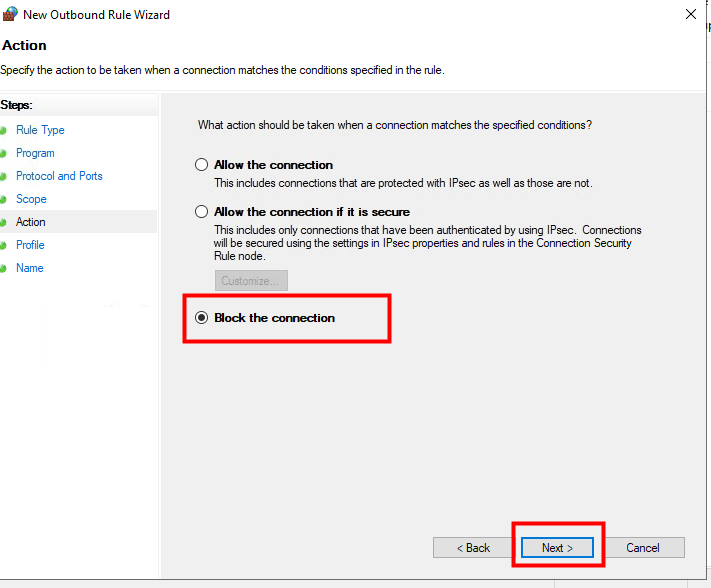
Task: Click green bullet beside Scope step
Action: [x=4, y=199]
